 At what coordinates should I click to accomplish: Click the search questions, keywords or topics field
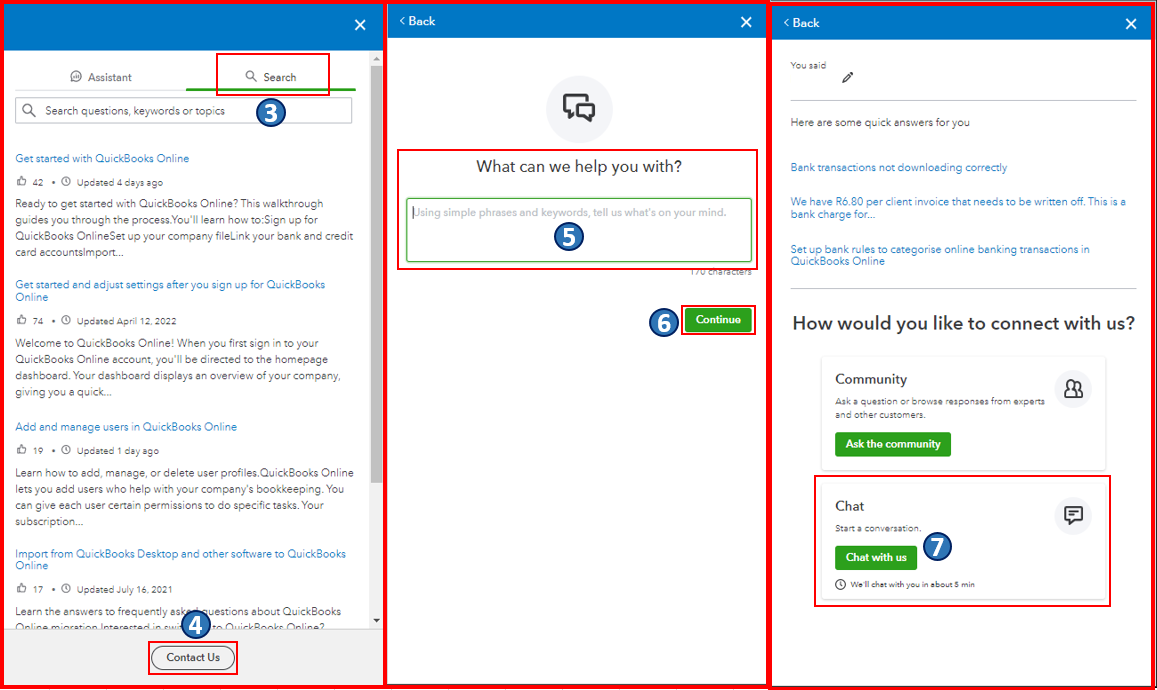click(x=183, y=111)
